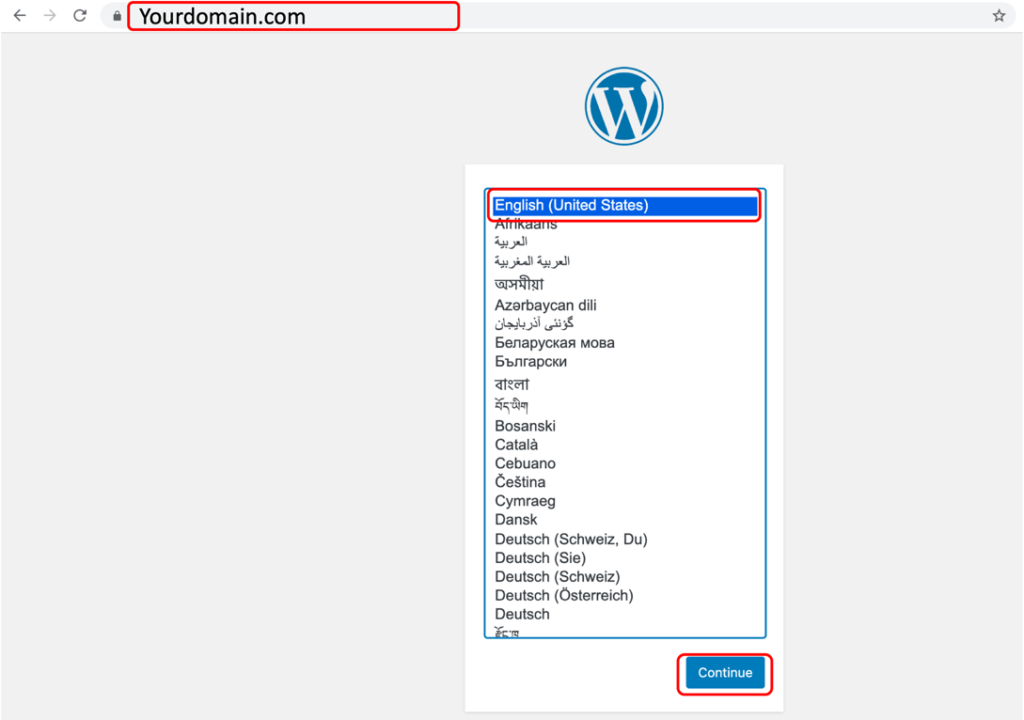Choose the العربية option below Afrikaans
Image resolution: width=1024 pixels, height=720 pixels.
[626, 242]
